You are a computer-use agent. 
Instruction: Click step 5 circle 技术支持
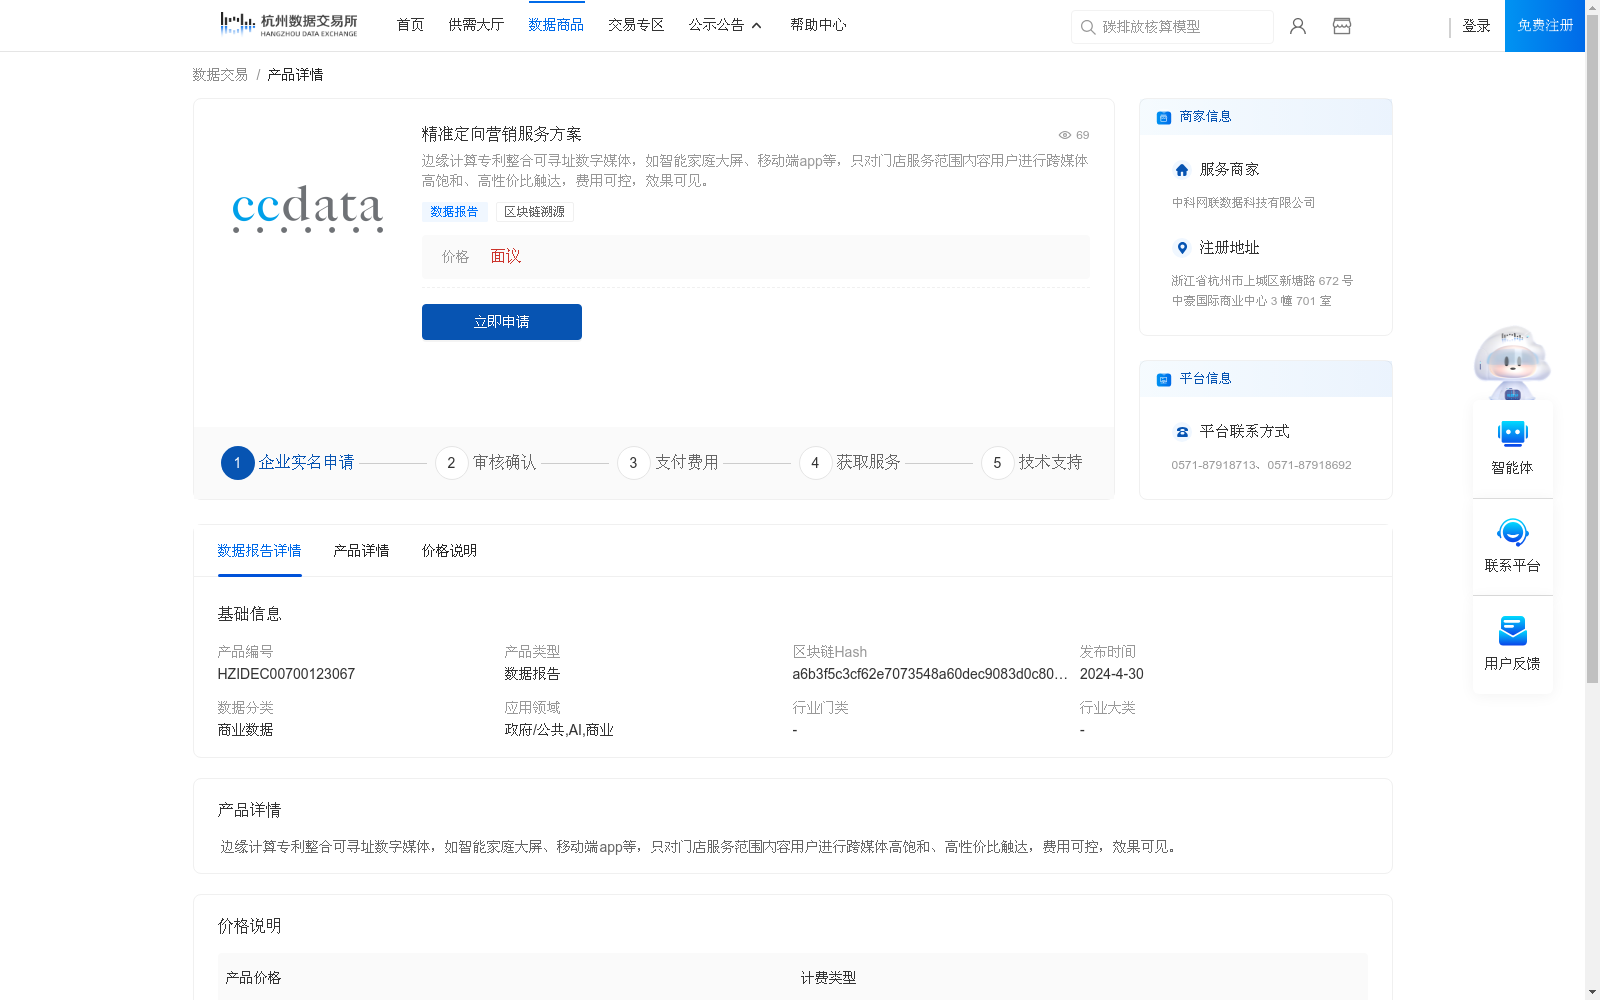(x=997, y=463)
